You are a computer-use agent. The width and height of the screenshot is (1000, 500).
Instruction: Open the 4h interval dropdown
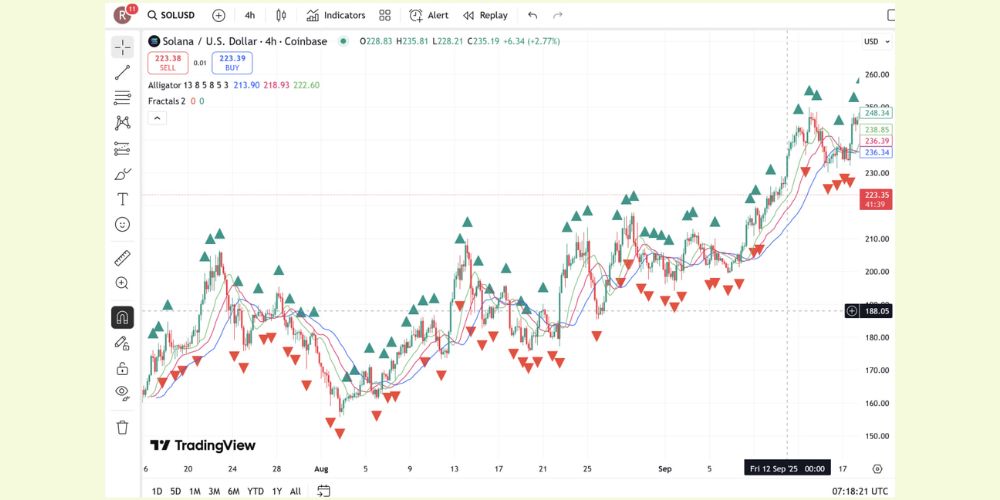(x=250, y=15)
